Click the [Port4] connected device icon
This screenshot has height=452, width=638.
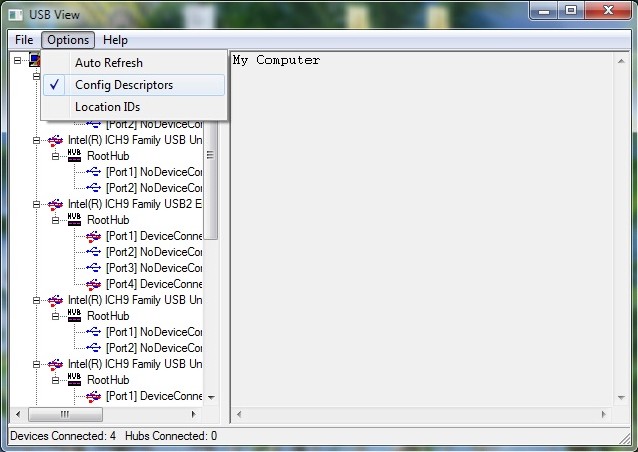point(94,284)
